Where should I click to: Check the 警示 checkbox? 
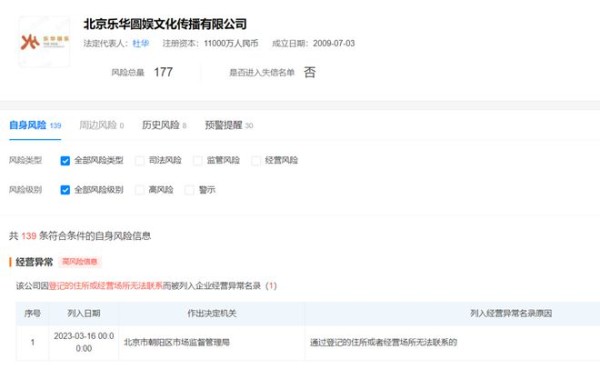coord(189,190)
